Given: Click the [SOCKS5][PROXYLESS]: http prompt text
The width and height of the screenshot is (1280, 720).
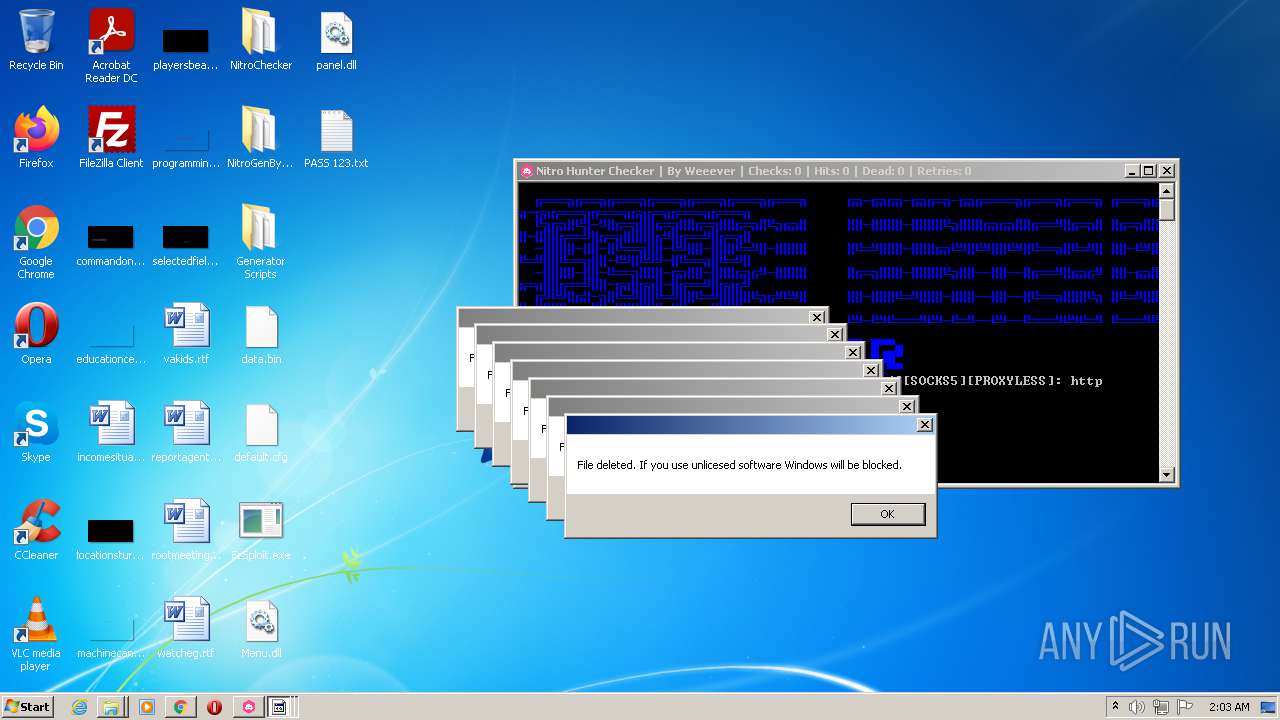Looking at the screenshot, I should click(x=1003, y=381).
